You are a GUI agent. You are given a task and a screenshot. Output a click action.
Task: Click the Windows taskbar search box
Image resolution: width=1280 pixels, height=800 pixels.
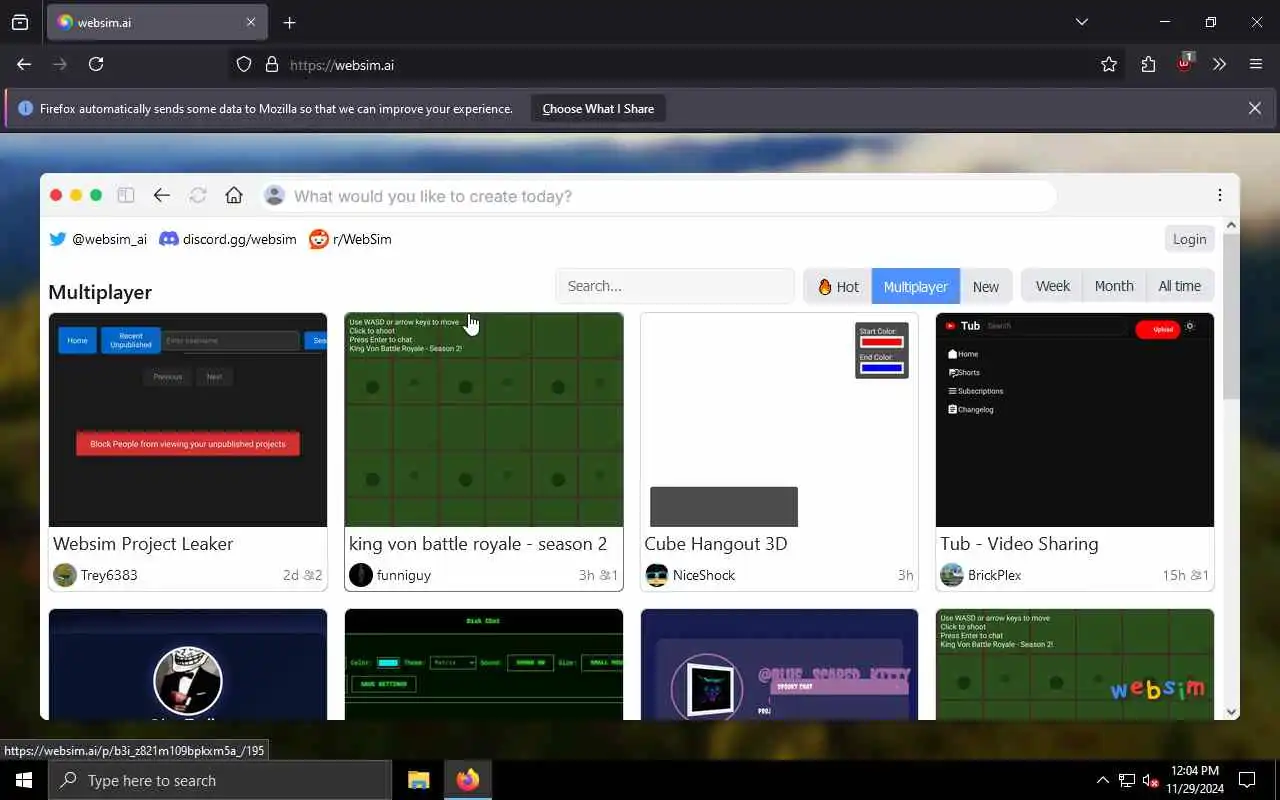tap(220, 780)
